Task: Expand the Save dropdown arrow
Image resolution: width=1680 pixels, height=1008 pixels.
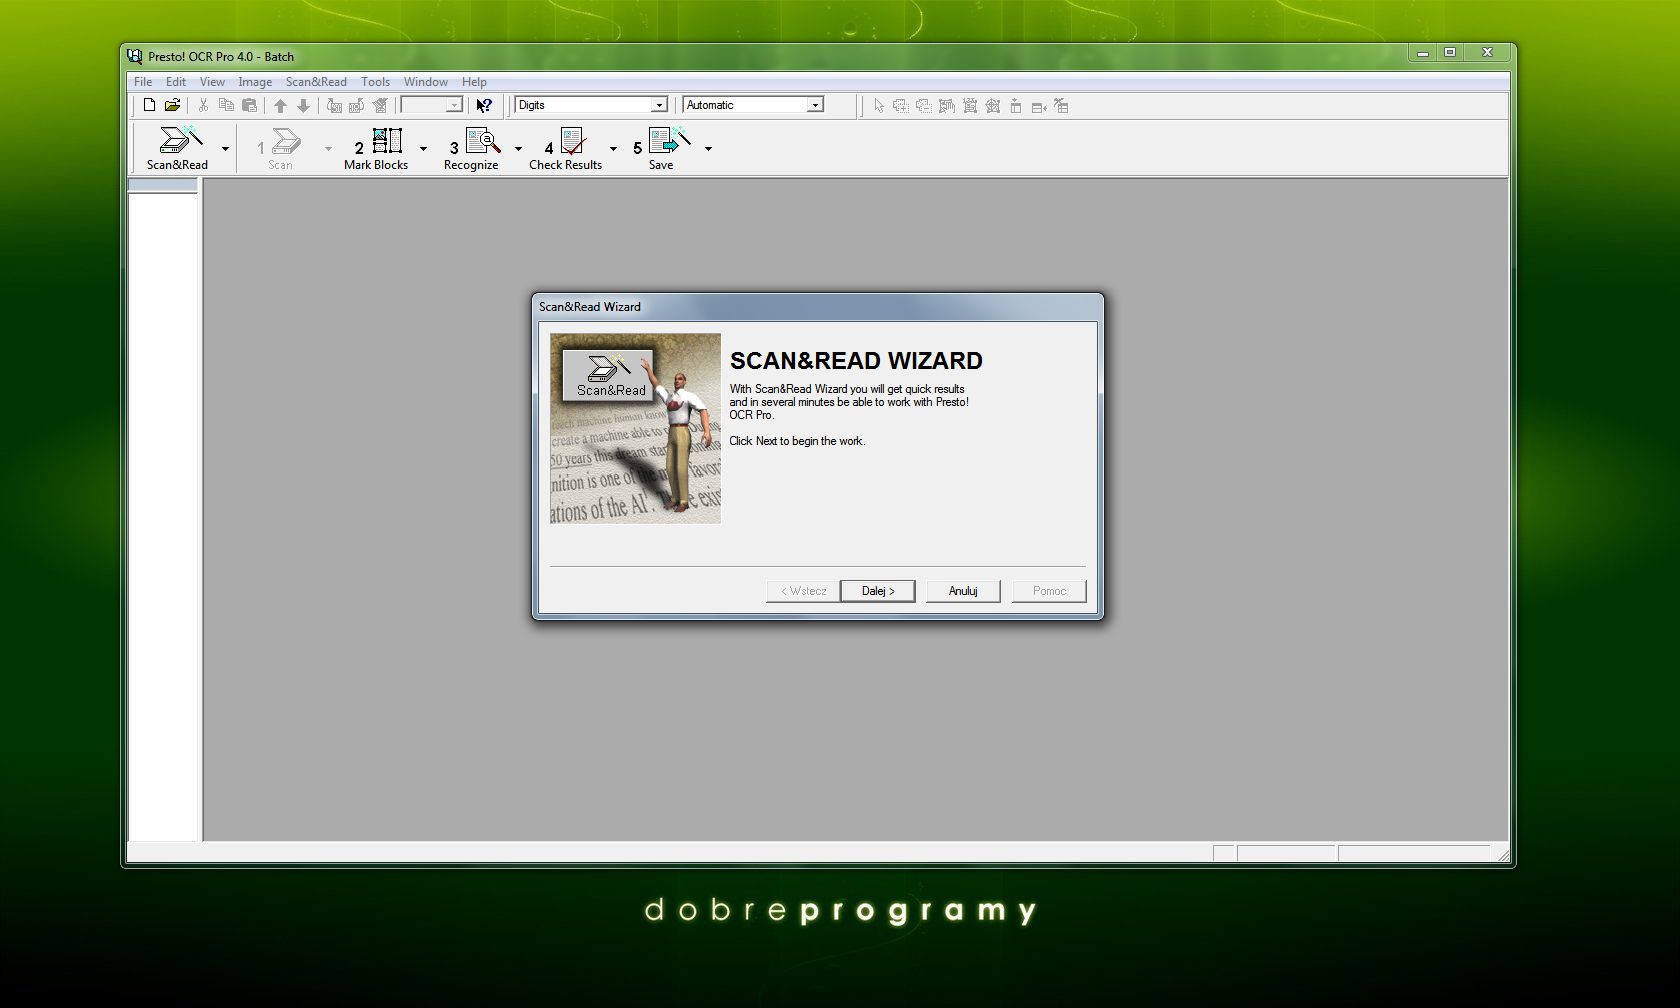Action: 708,149
